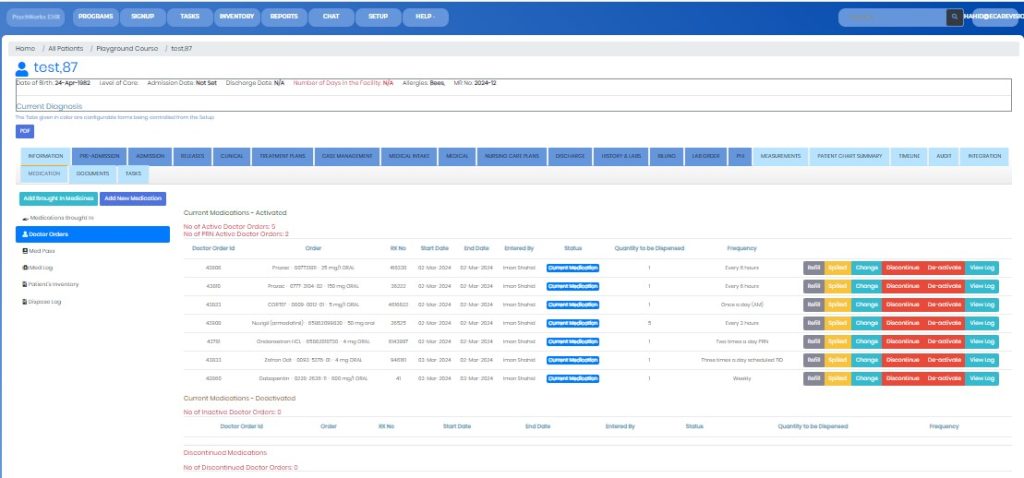Discontinue doctor order 43806
Screen dimensions: 1024x478
click(901, 268)
